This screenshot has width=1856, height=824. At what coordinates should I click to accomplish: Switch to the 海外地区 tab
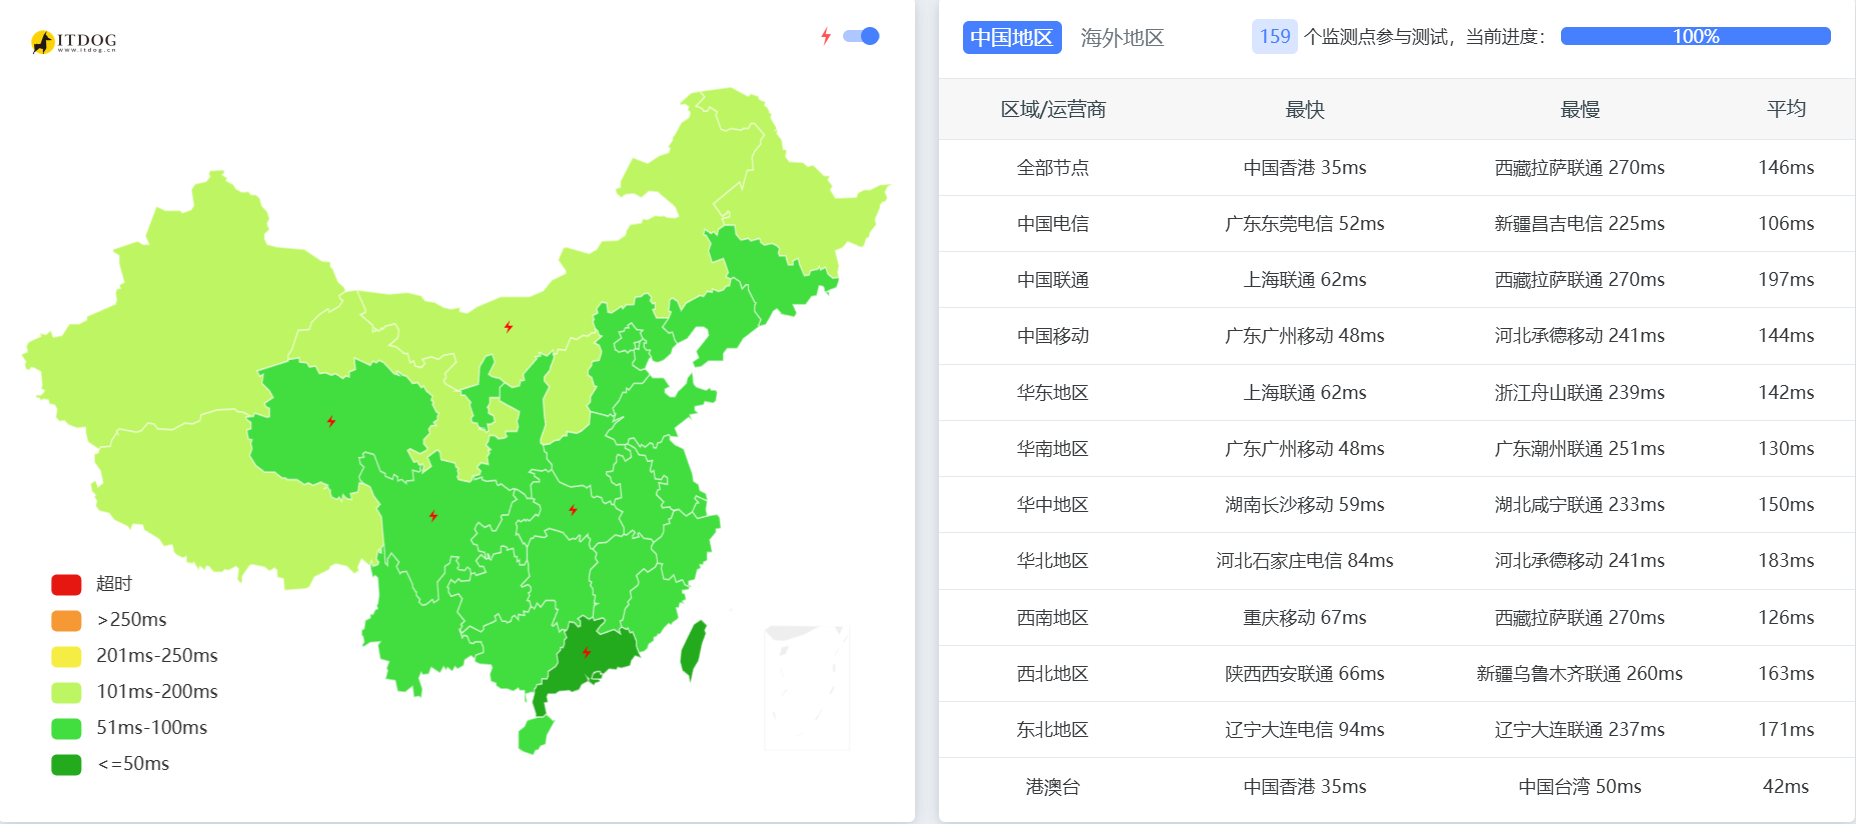coord(1122,38)
